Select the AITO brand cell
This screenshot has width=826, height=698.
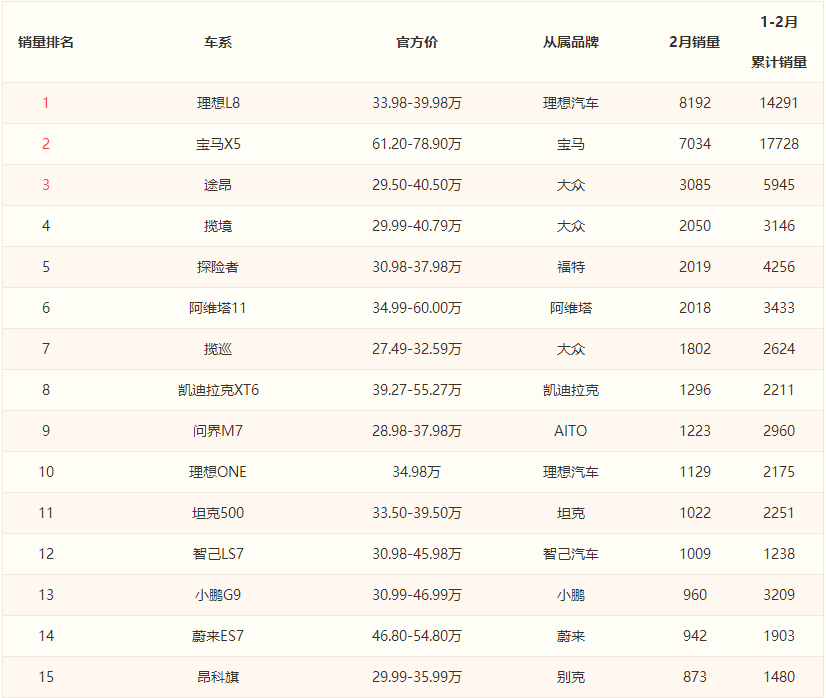(571, 431)
